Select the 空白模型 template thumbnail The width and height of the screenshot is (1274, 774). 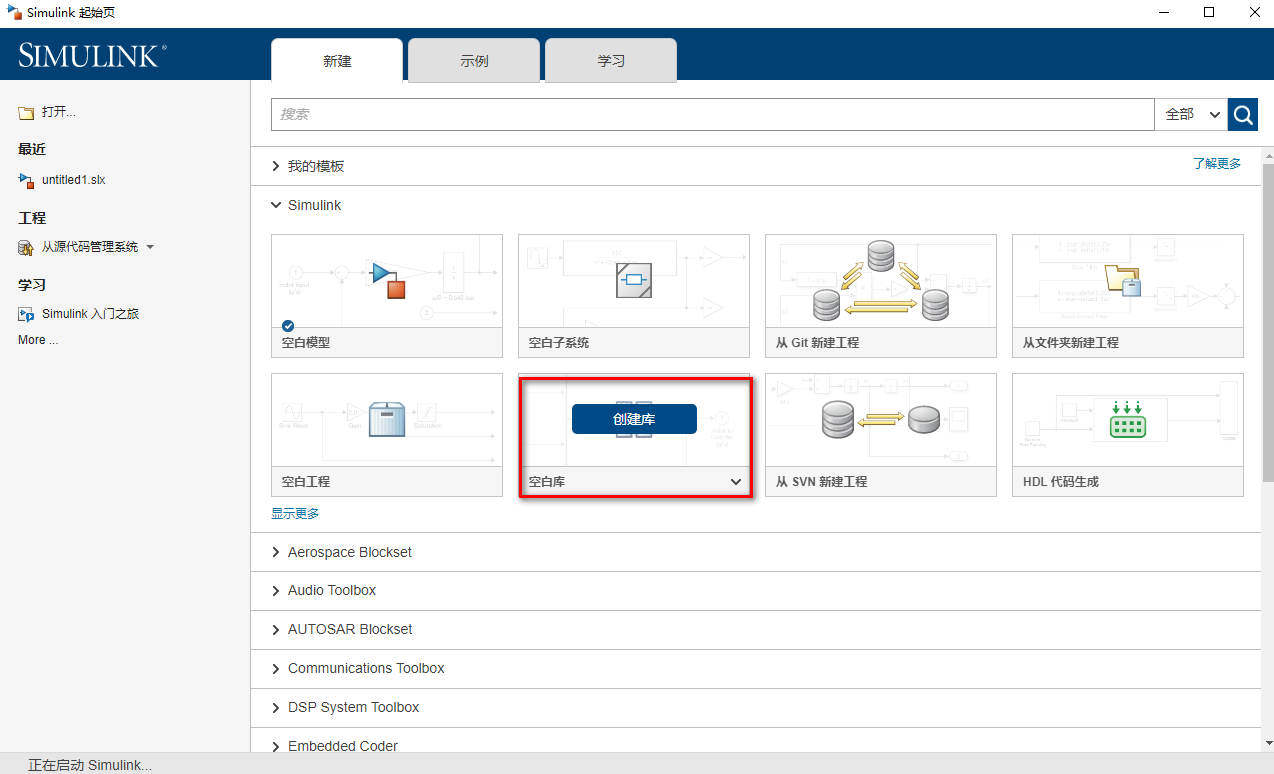[x=387, y=281]
